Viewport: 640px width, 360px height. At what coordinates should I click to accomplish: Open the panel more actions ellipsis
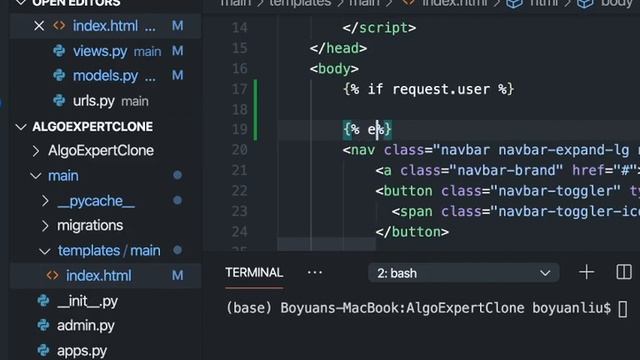click(x=315, y=272)
